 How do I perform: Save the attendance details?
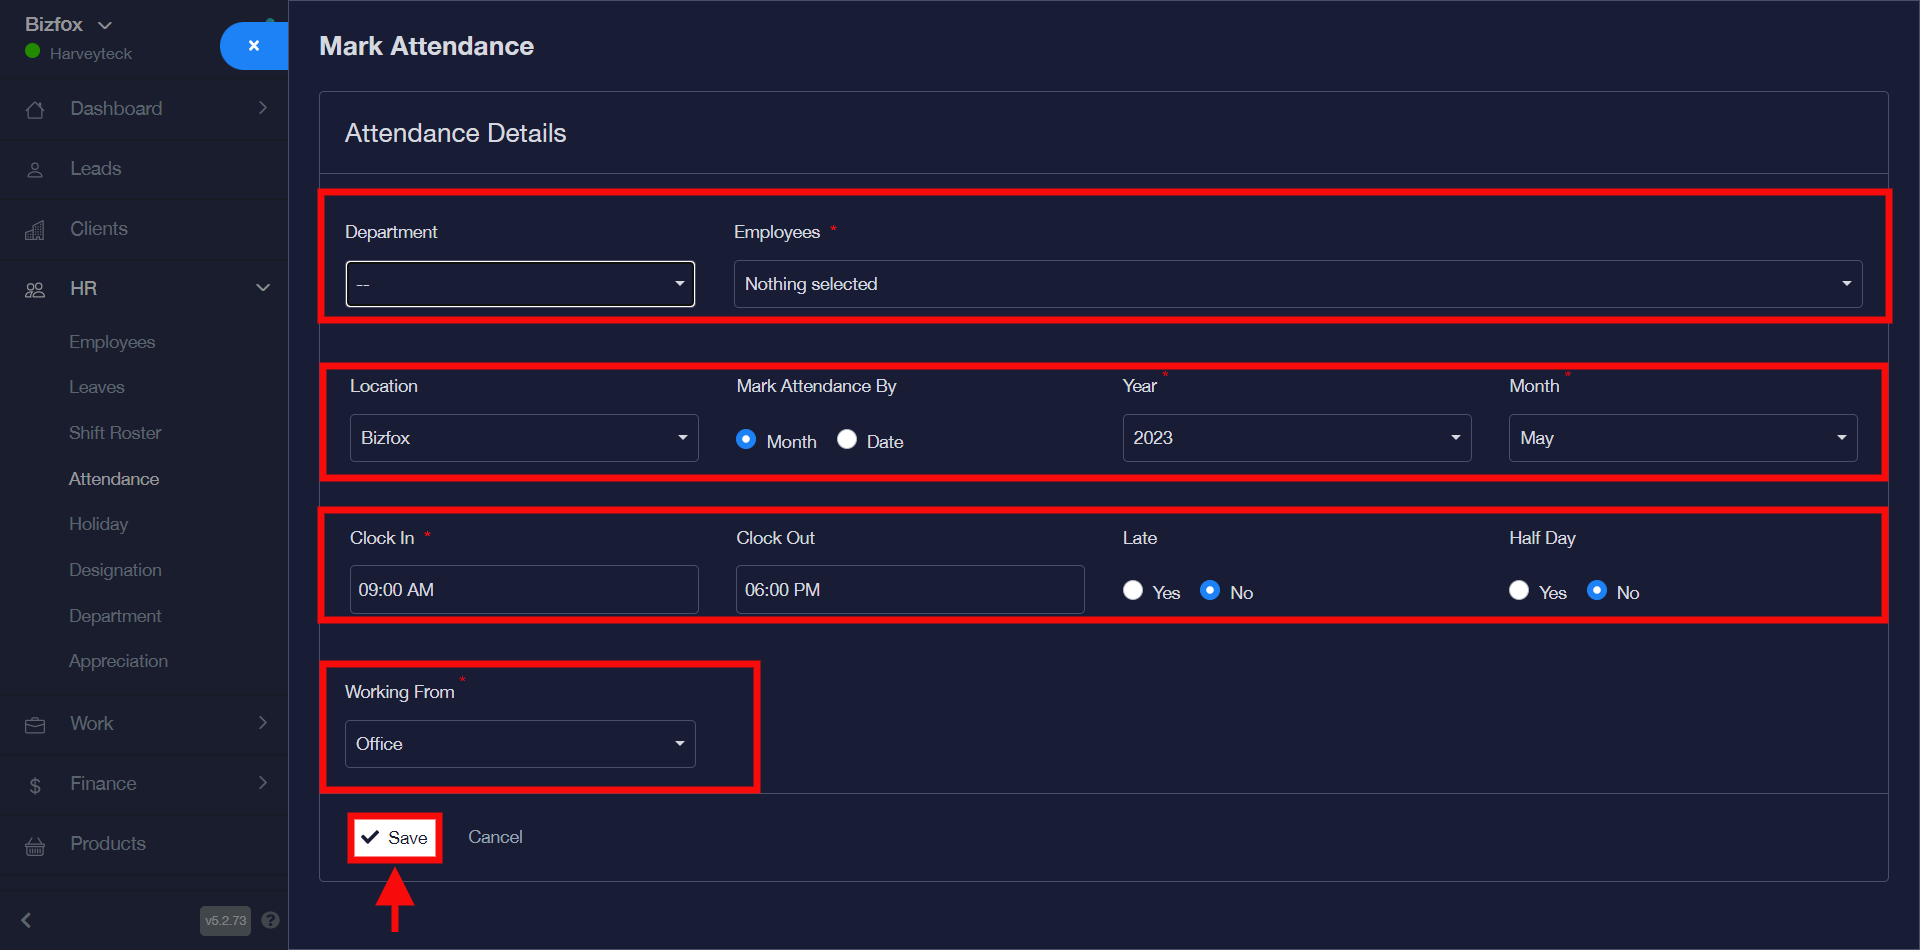coord(395,838)
